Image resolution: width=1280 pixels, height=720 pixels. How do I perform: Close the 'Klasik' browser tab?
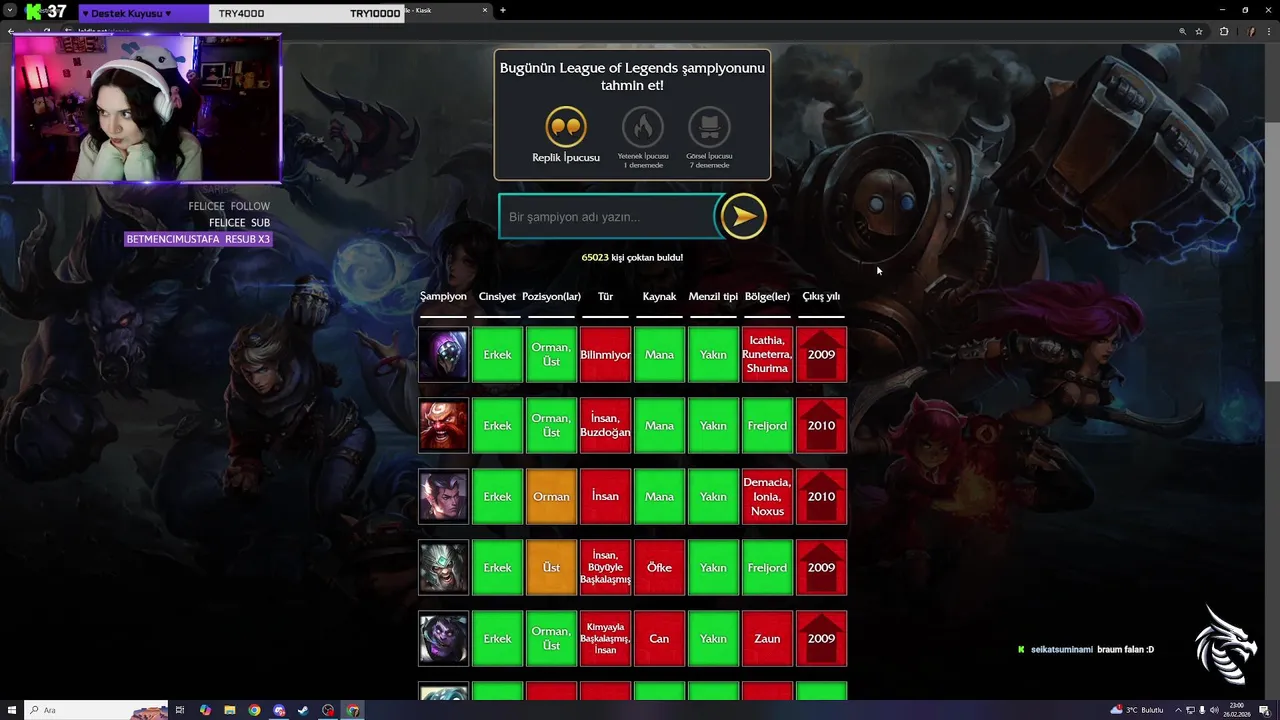point(485,10)
